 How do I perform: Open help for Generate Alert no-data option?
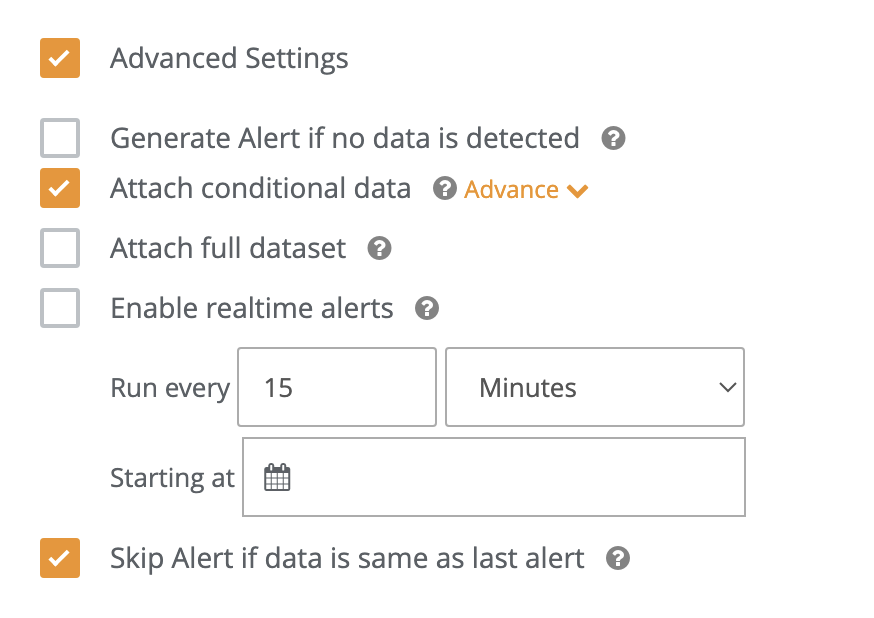point(614,139)
